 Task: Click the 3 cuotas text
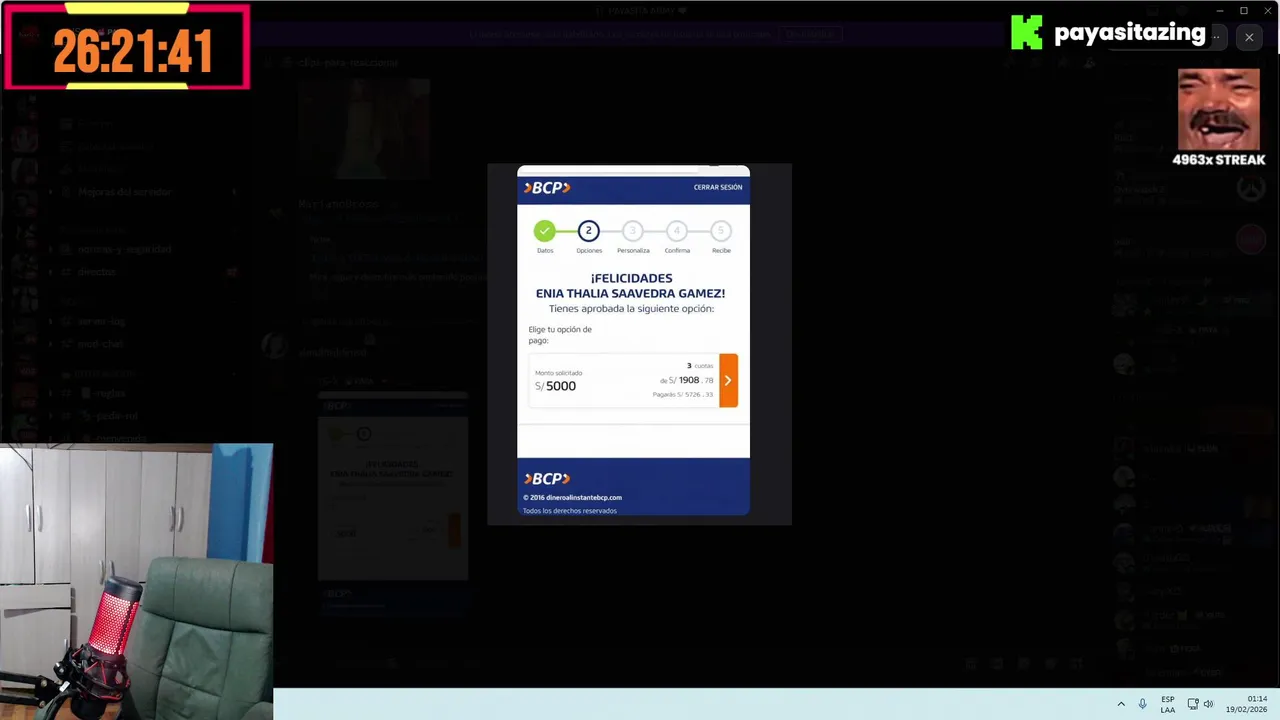(x=700, y=366)
